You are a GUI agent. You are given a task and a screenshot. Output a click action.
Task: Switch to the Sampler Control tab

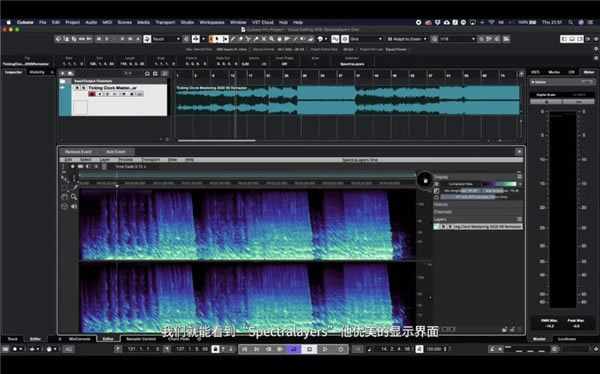[140, 339]
